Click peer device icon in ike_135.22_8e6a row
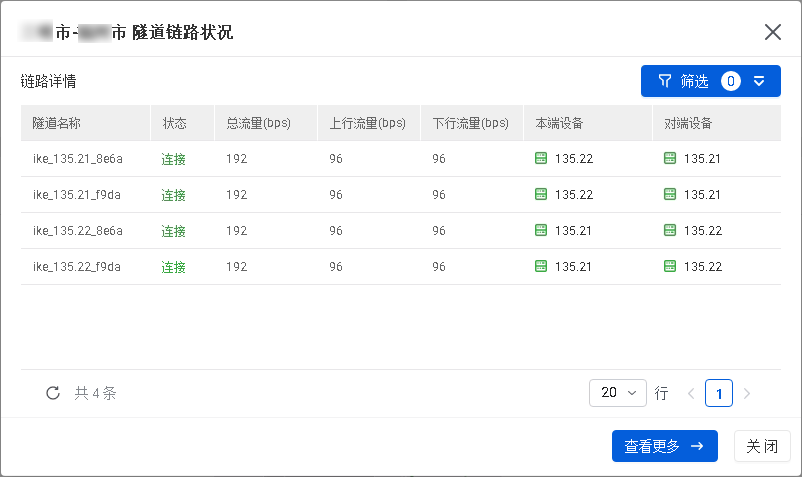The width and height of the screenshot is (802, 477). 670,231
